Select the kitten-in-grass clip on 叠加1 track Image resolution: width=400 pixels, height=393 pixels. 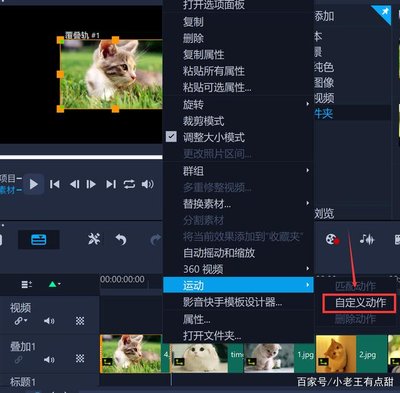pos(135,354)
